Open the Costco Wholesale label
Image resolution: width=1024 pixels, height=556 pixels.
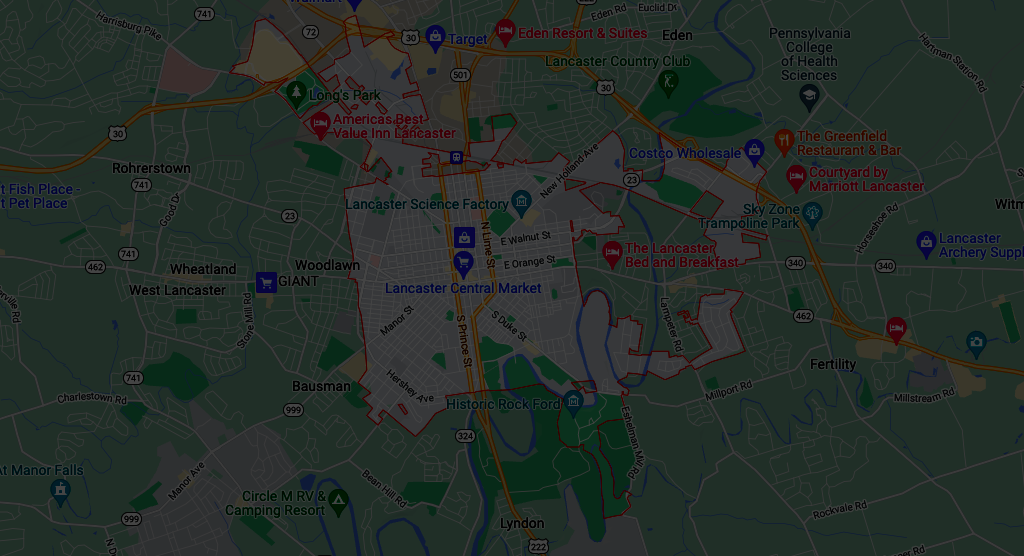pyautogui.click(x=685, y=154)
